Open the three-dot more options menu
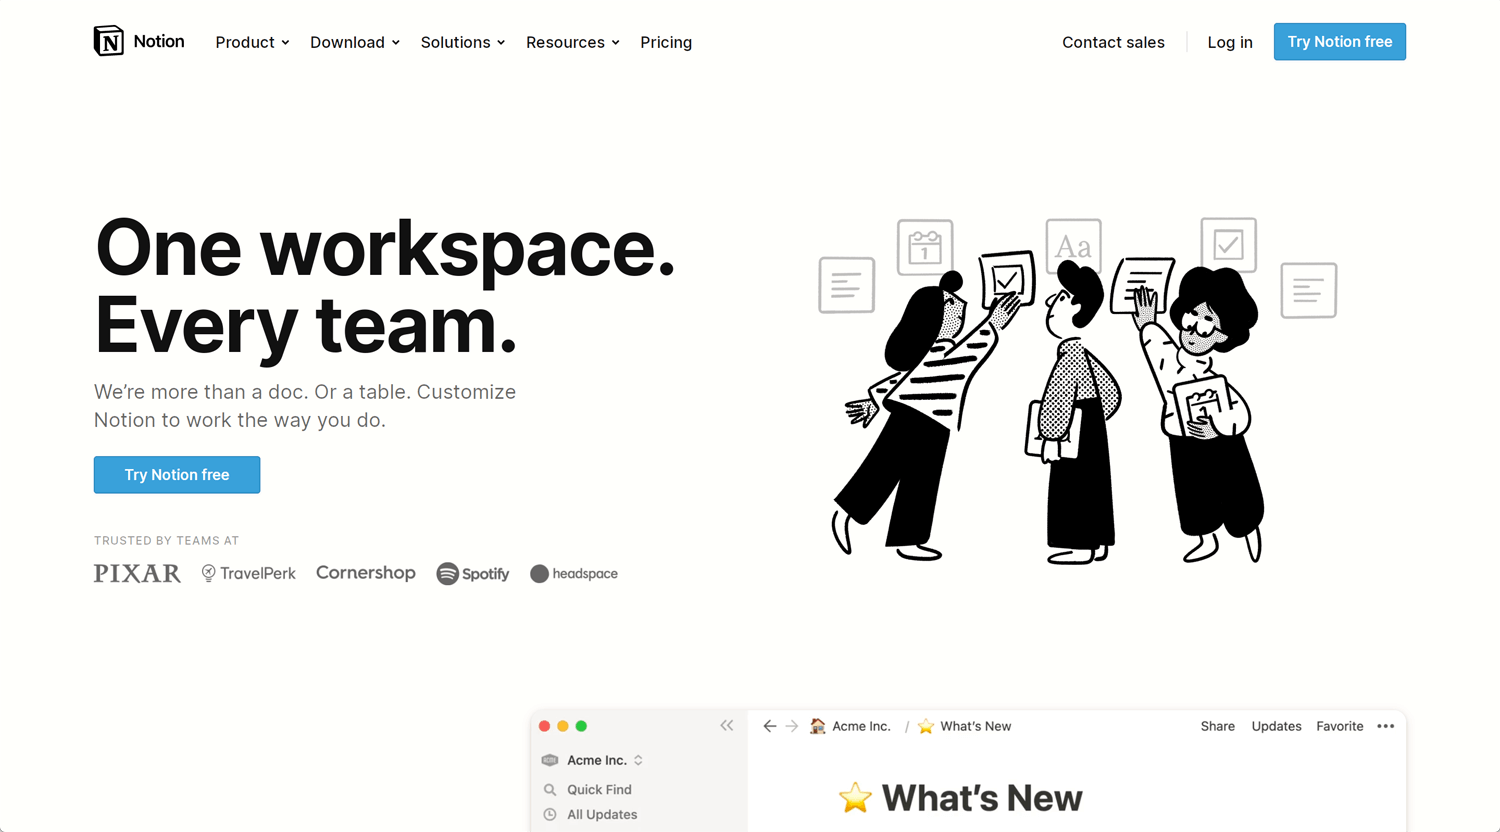 click(x=1385, y=726)
